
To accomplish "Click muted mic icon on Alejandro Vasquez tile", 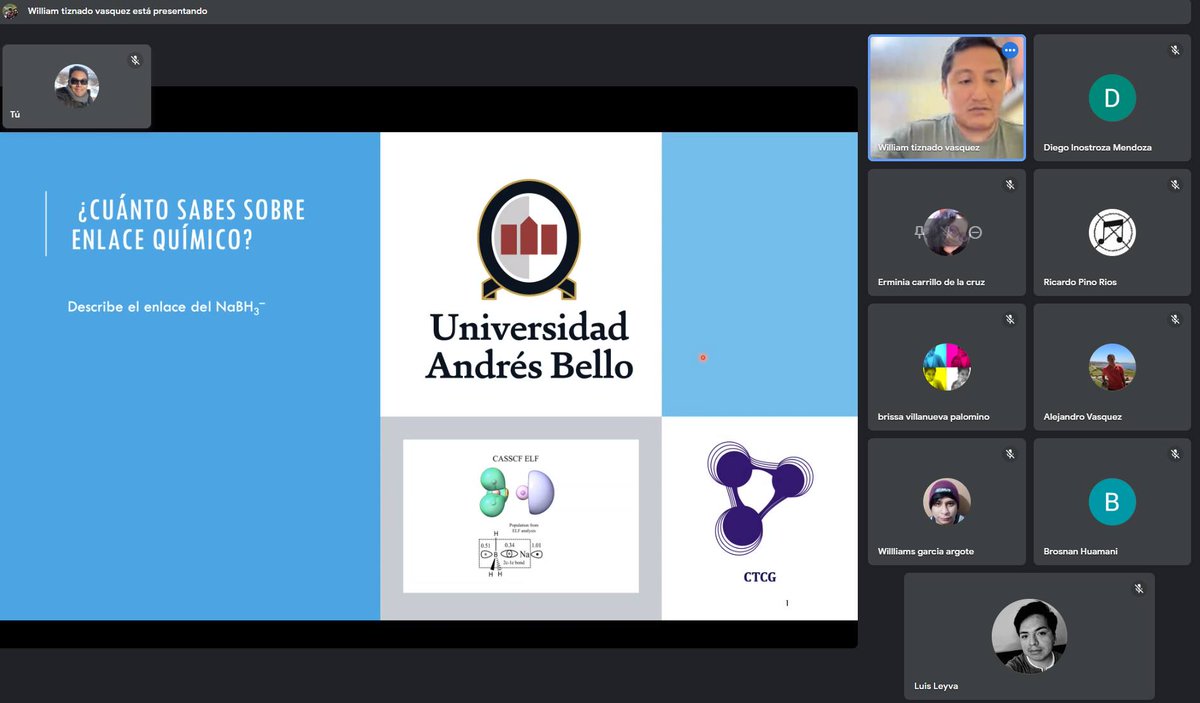I will [1175, 320].
